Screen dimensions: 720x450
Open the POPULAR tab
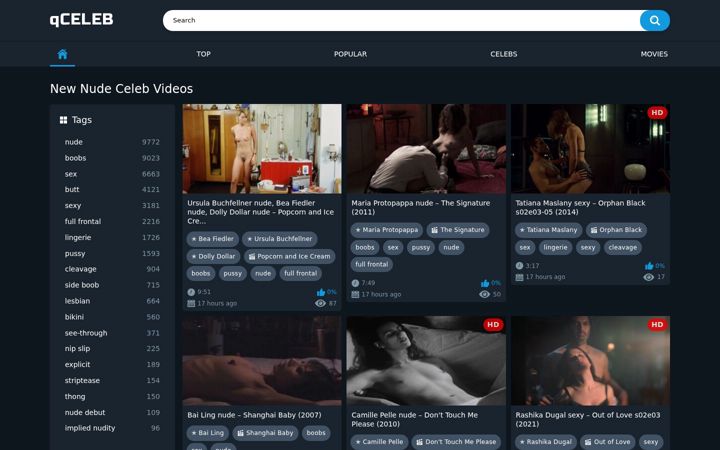pyautogui.click(x=350, y=54)
